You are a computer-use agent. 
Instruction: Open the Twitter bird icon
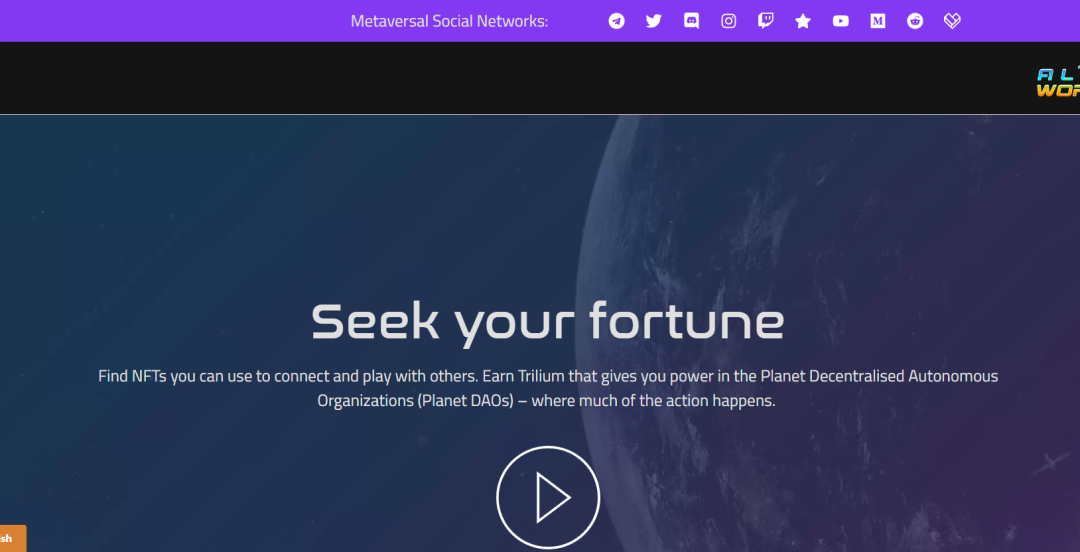pos(654,21)
